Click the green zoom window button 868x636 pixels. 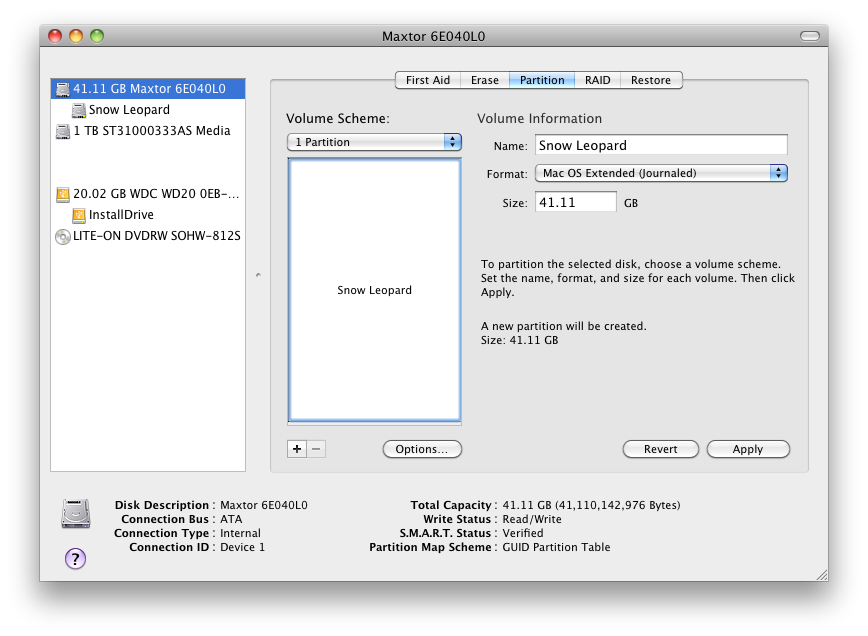97,36
